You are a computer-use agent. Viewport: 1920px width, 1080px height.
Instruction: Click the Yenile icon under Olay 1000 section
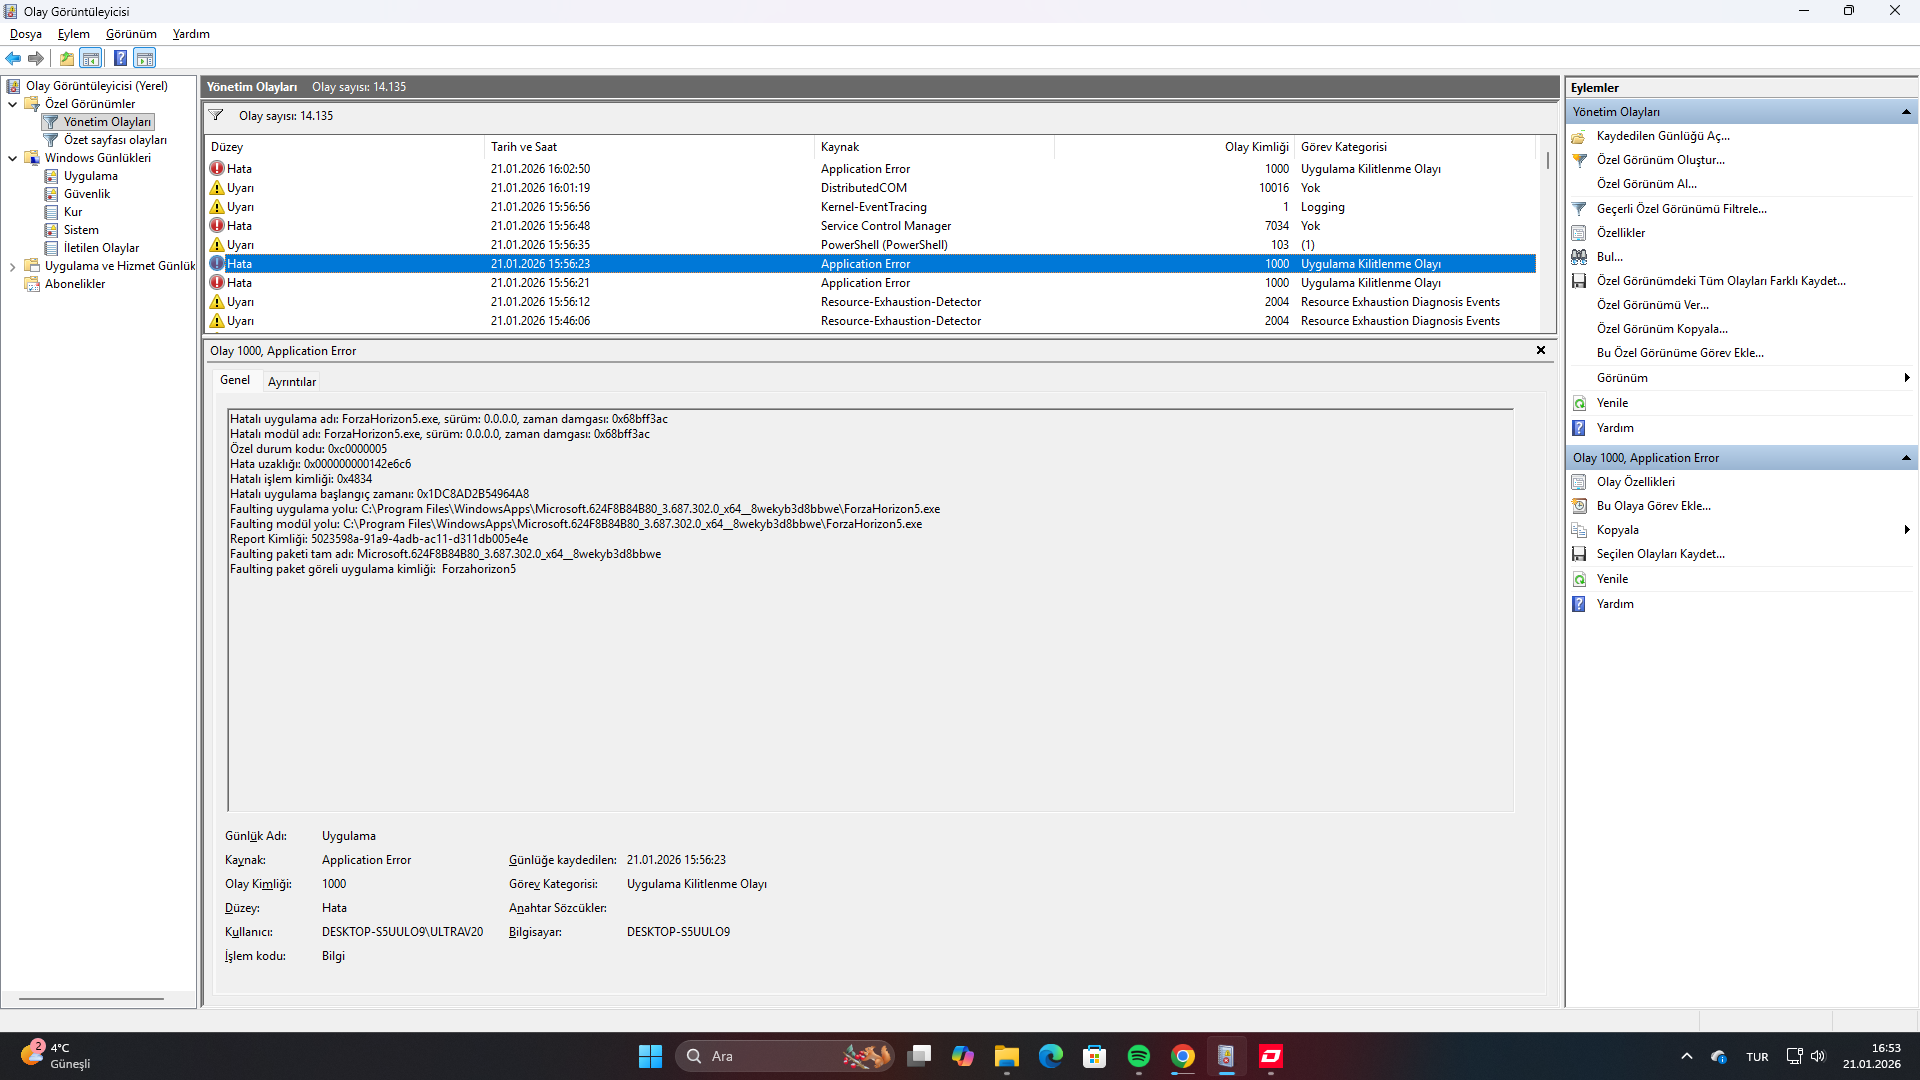tap(1579, 579)
